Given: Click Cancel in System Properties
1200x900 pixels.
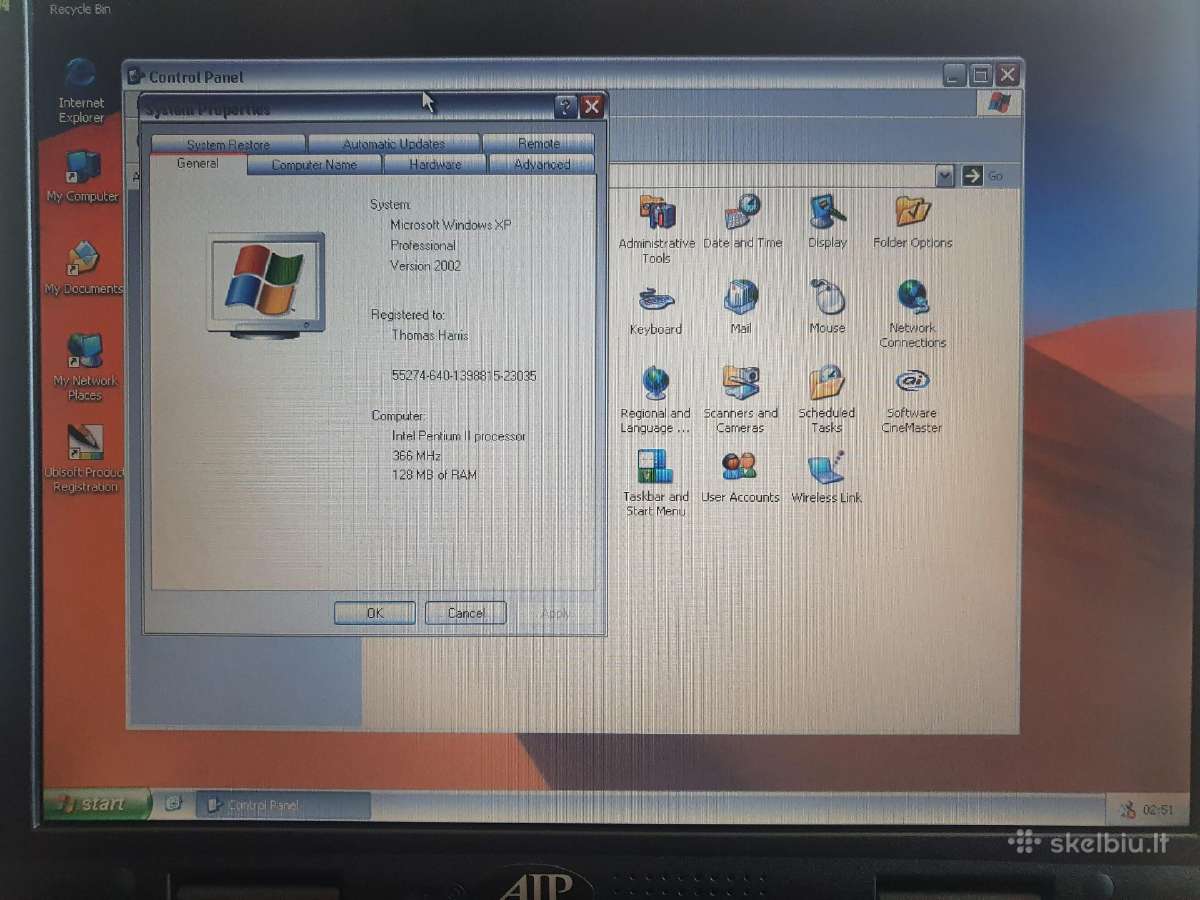Looking at the screenshot, I should (x=466, y=613).
